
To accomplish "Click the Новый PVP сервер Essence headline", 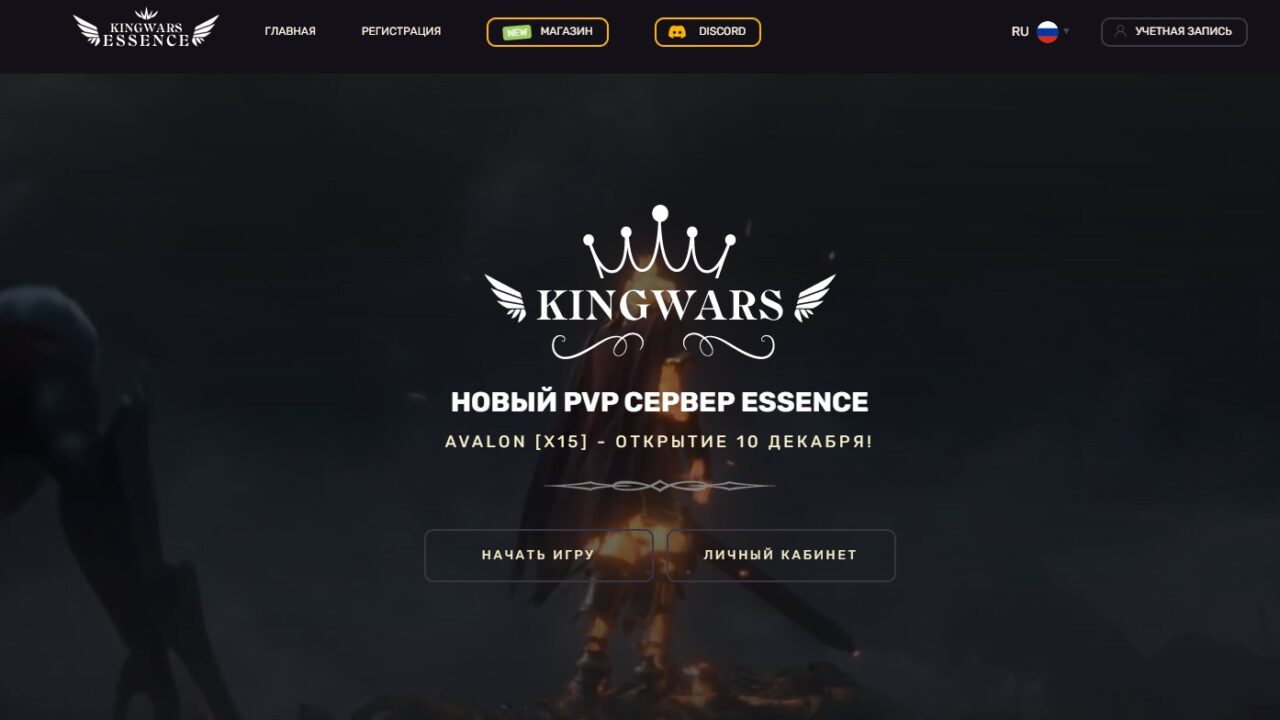I will tap(659, 402).
